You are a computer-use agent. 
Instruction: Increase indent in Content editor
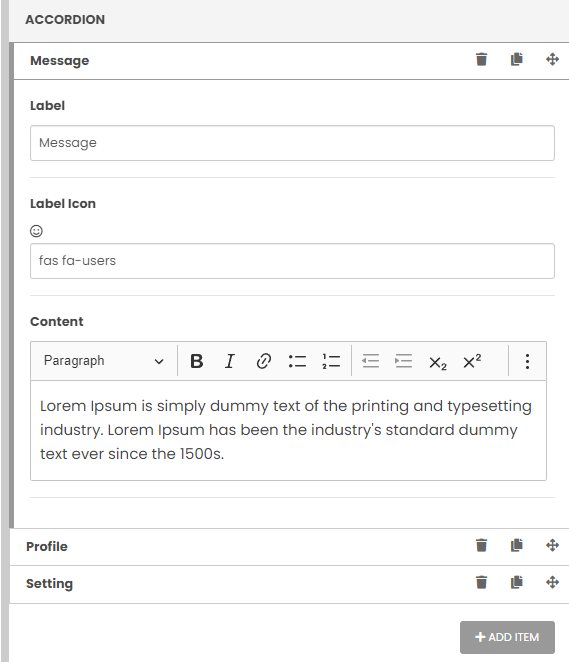[x=404, y=361]
